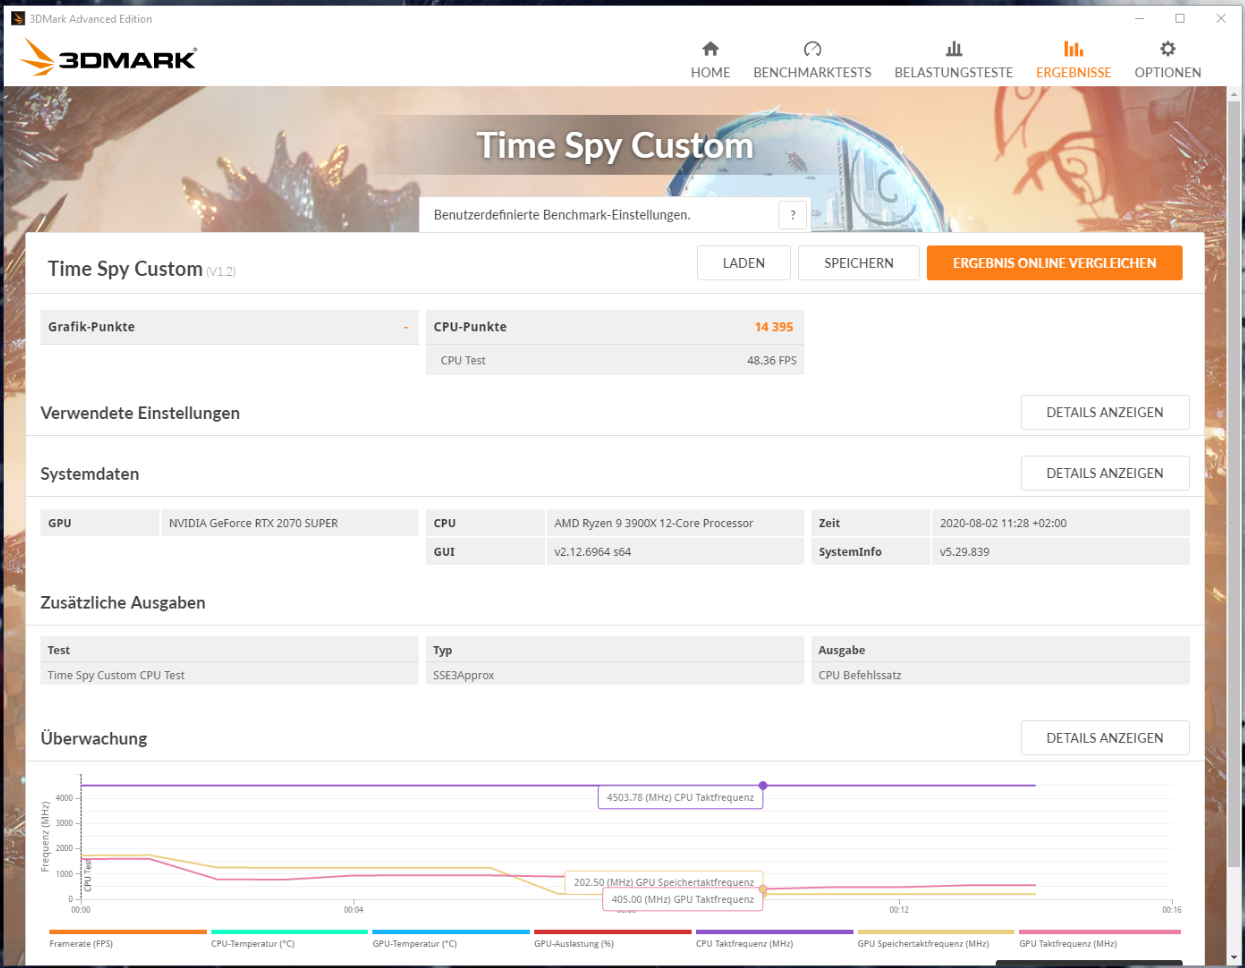
Task: Toggle GPU-Temperatur legend item
Action: (x=451, y=938)
